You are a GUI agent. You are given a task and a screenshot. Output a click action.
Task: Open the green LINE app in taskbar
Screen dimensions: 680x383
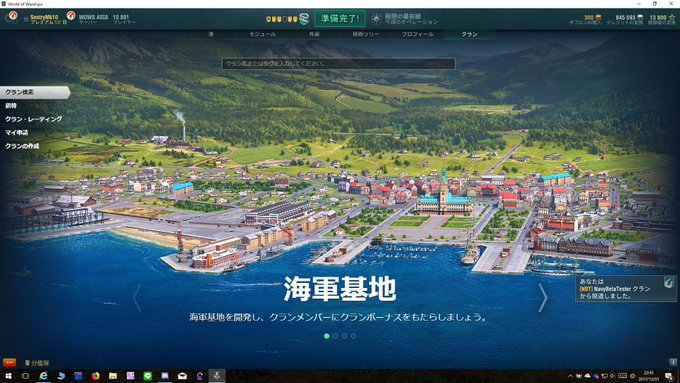tap(147, 376)
